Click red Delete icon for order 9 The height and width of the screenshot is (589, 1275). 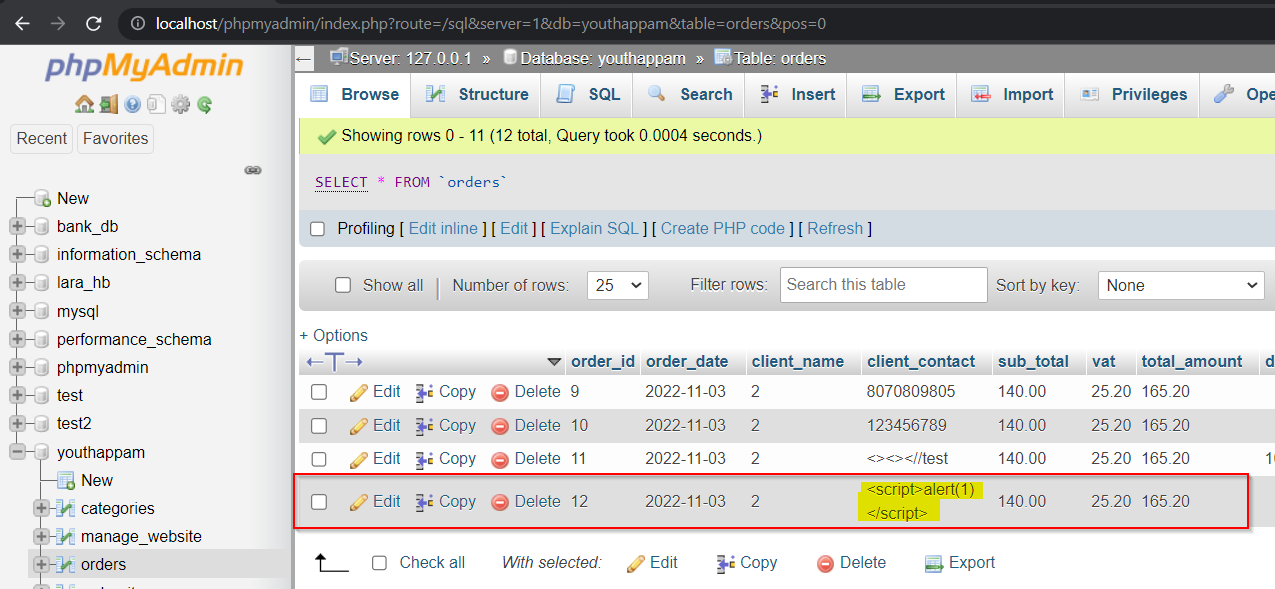(x=500, y=392)
